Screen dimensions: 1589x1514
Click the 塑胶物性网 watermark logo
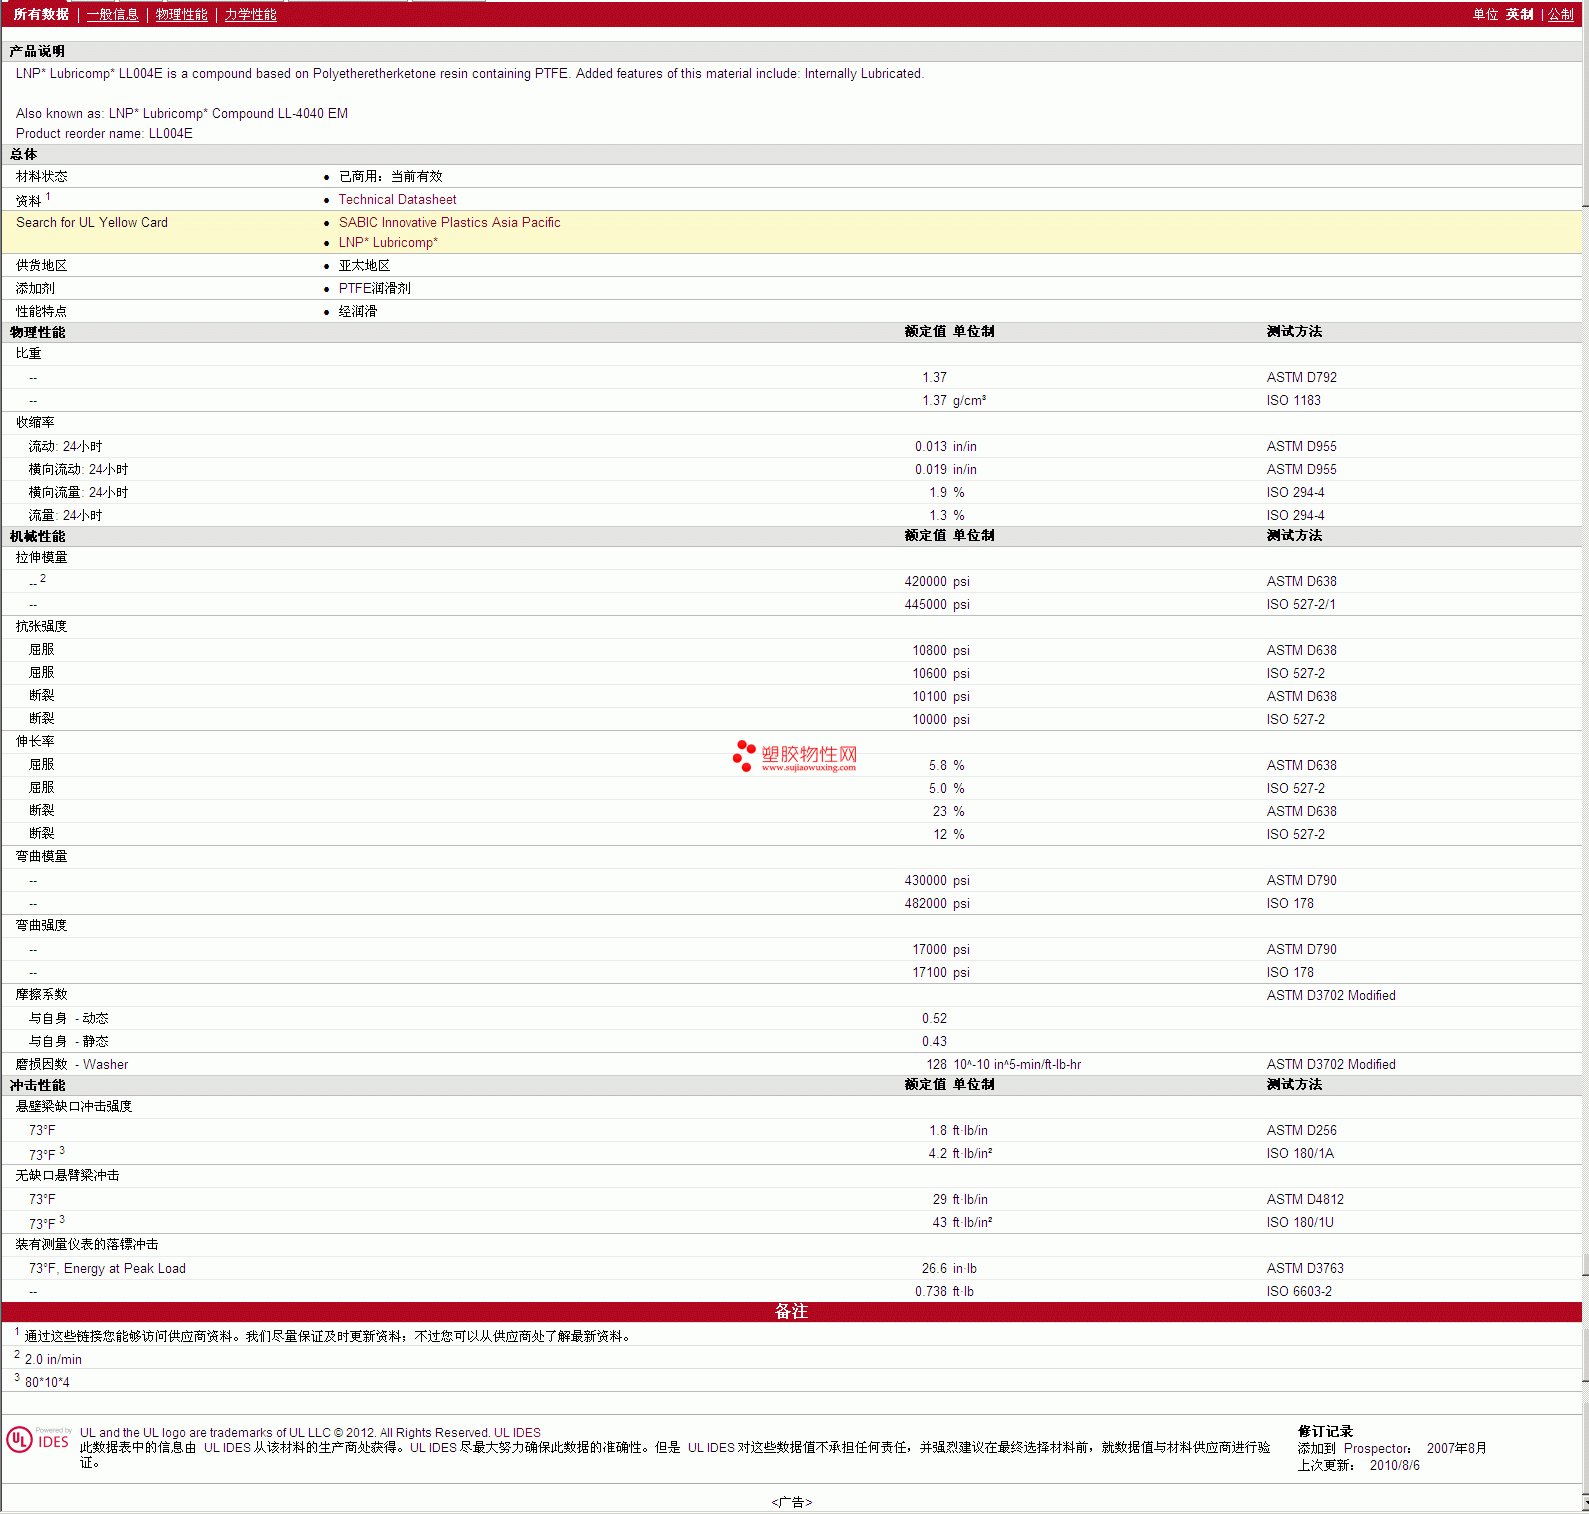tap(795, 756)
